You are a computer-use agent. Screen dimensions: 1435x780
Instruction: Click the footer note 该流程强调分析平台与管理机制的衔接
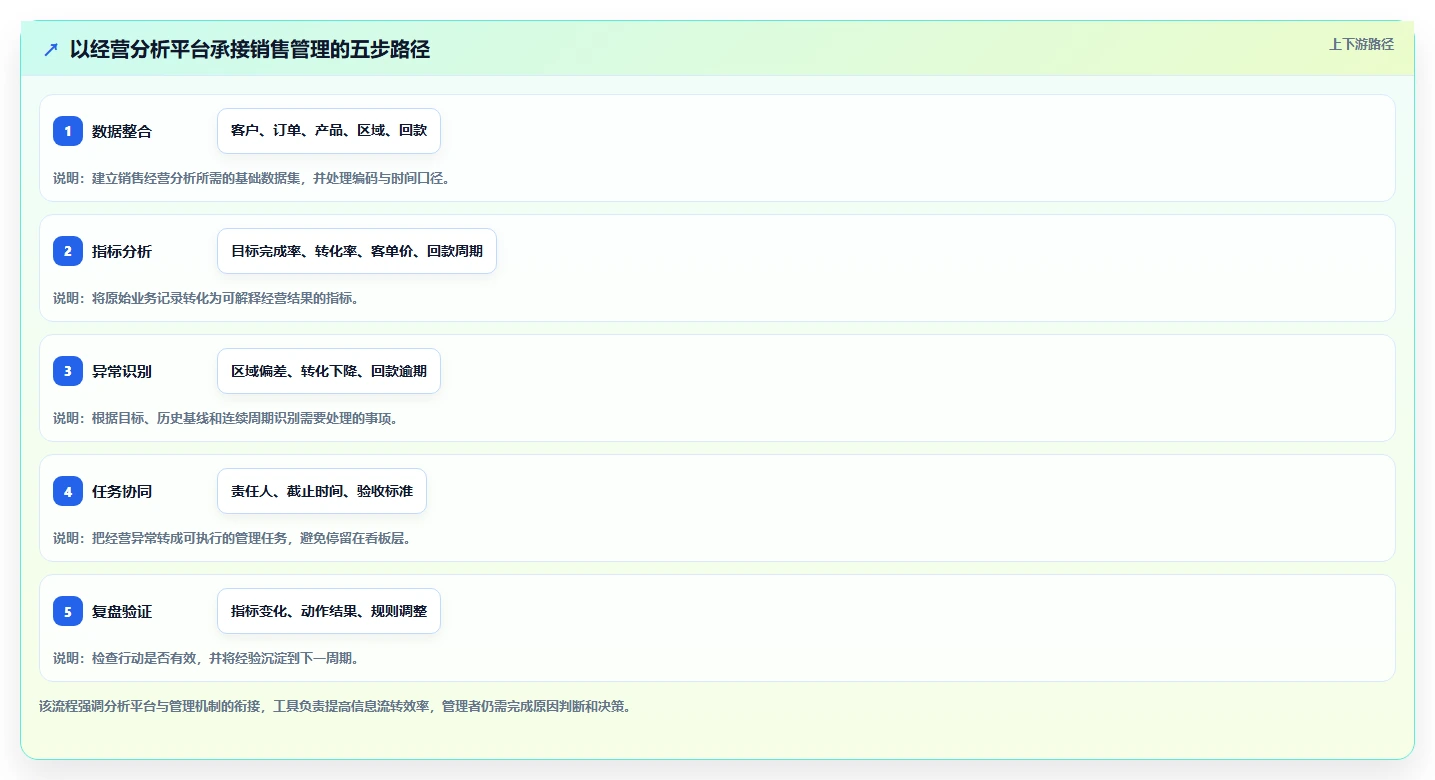pyautogui.click(x=150, y=706)
